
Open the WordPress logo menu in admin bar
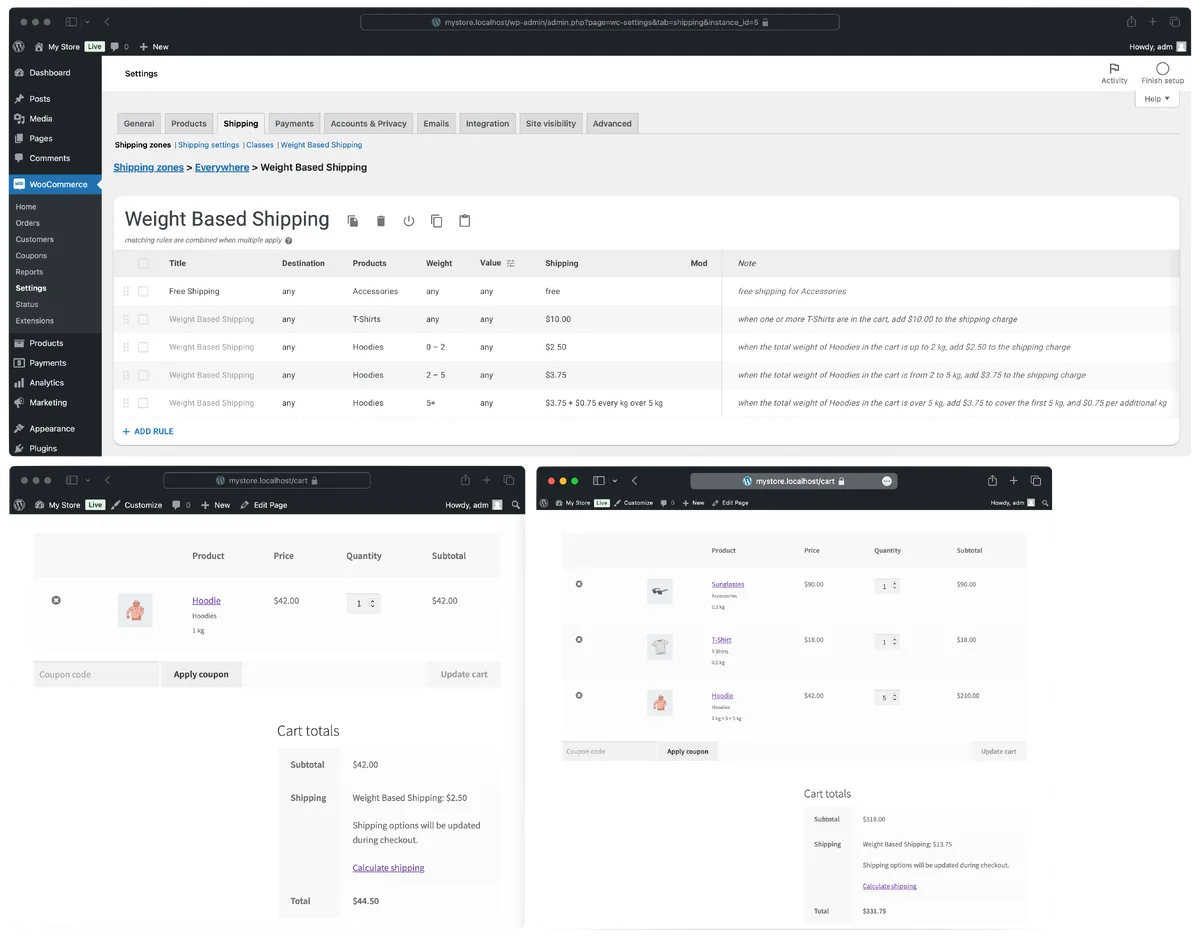[x=19, y=46]
